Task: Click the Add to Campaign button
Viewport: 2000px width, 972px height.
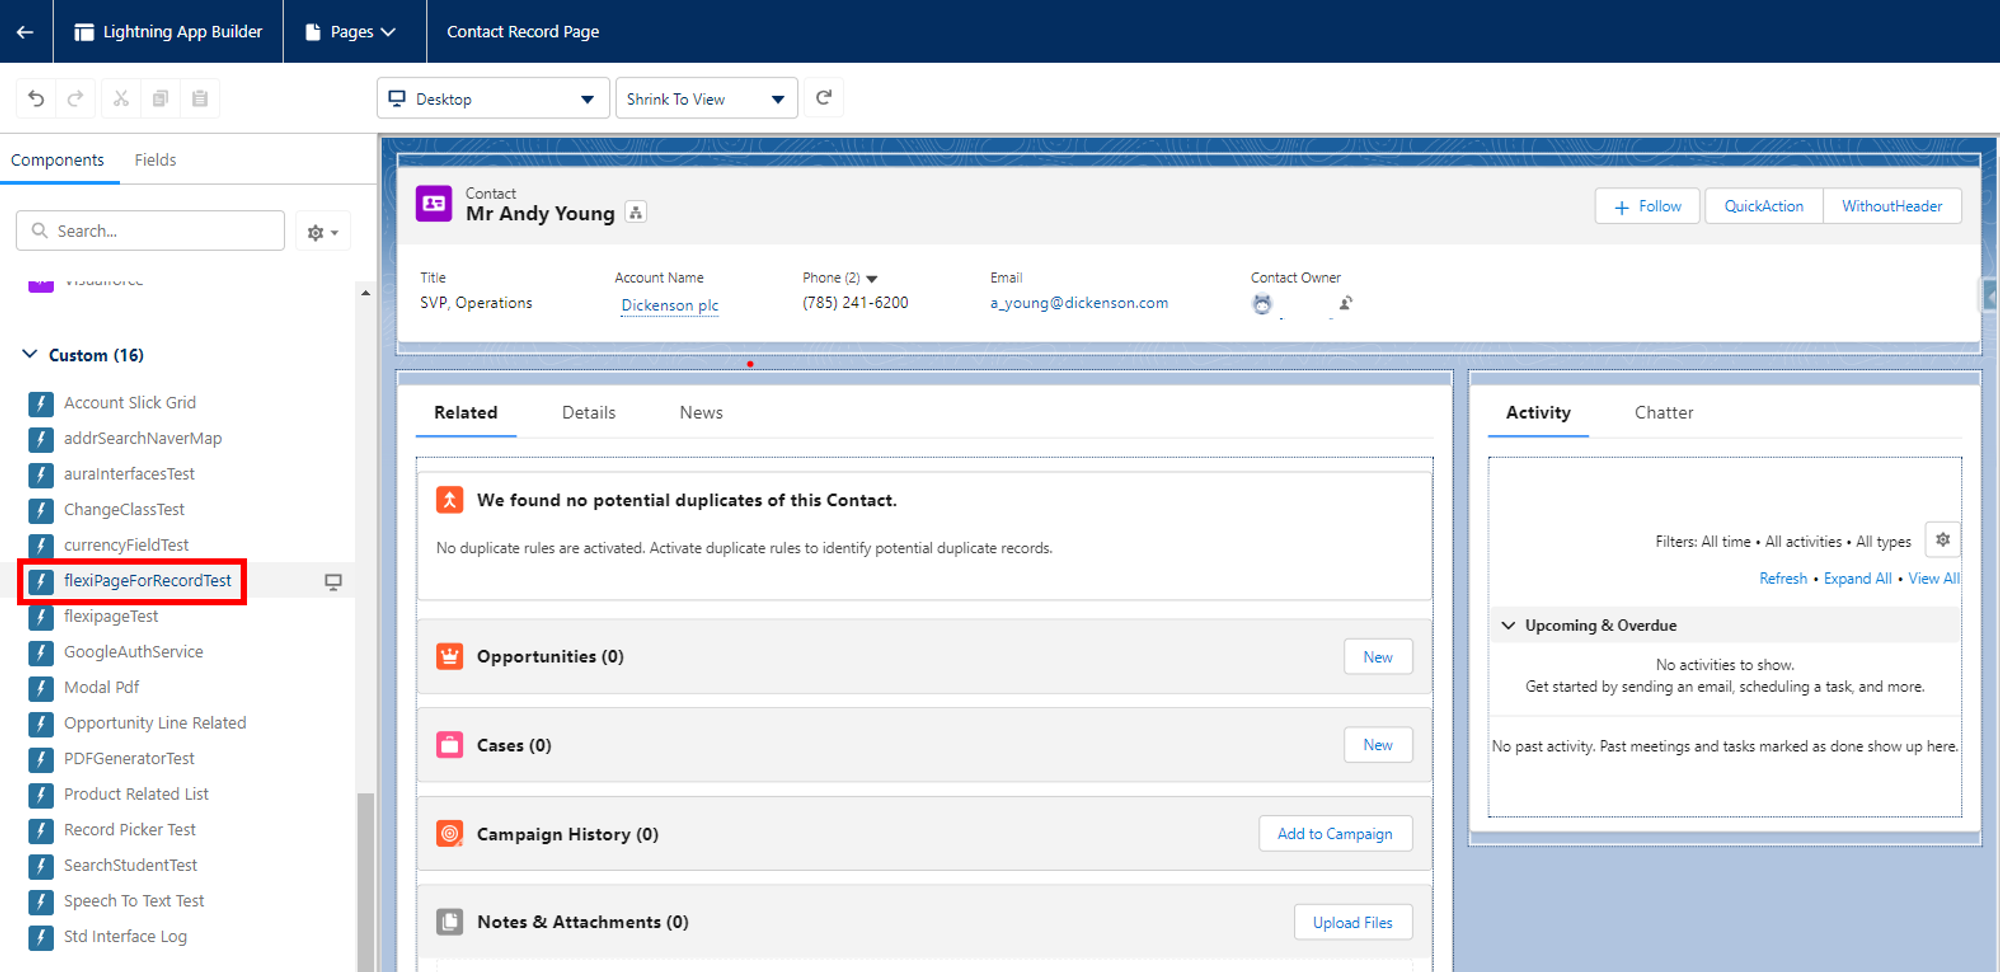Action: point(1335,834)
